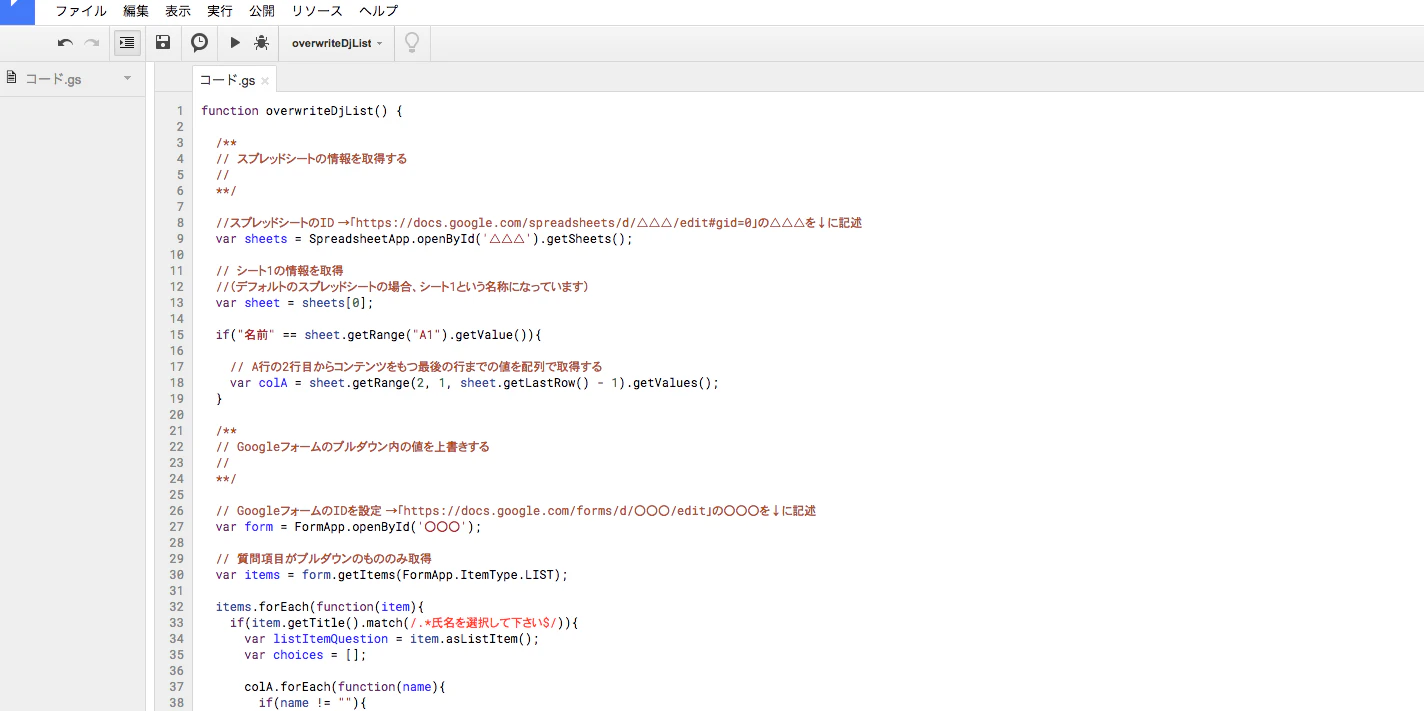Open the ヘルプ menu
Image resolution: width=1424 pixels, height=711 pixels.
click(x=378, y=11)
